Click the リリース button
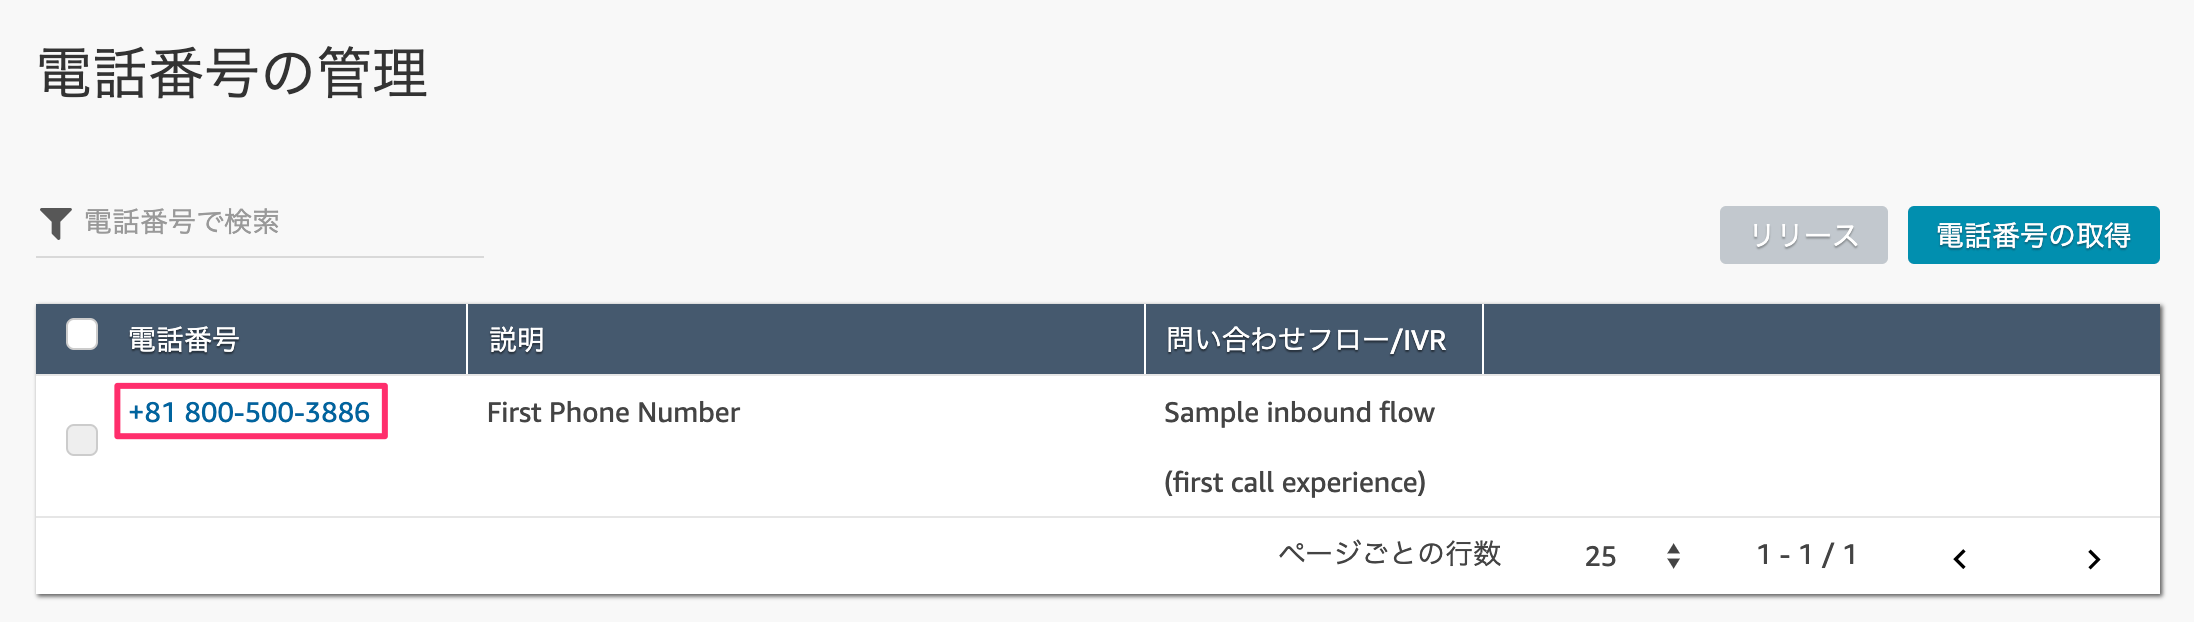This screenshot has width=2194, height=622. 1803,235
